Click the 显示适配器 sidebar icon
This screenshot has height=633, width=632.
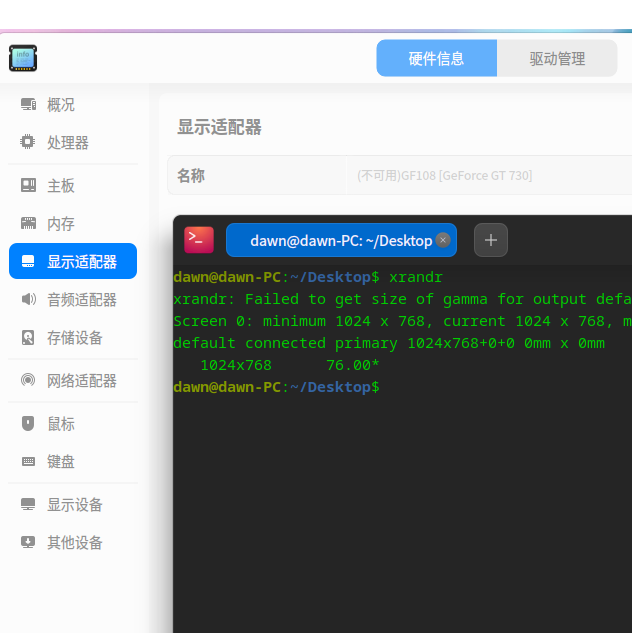click(28, 261)
